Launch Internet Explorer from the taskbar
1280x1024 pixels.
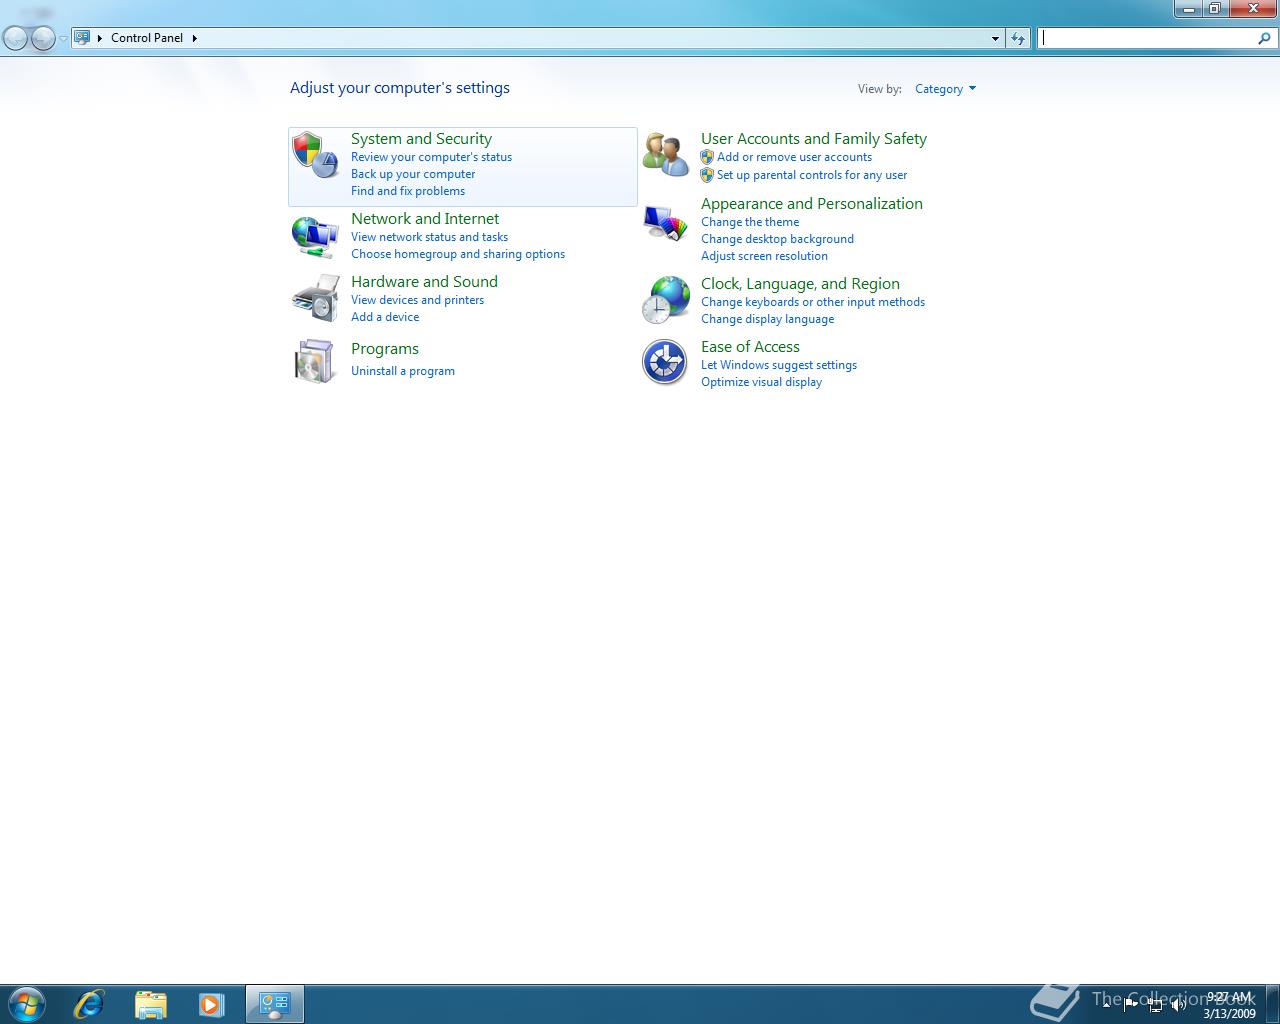(89, 1003)
